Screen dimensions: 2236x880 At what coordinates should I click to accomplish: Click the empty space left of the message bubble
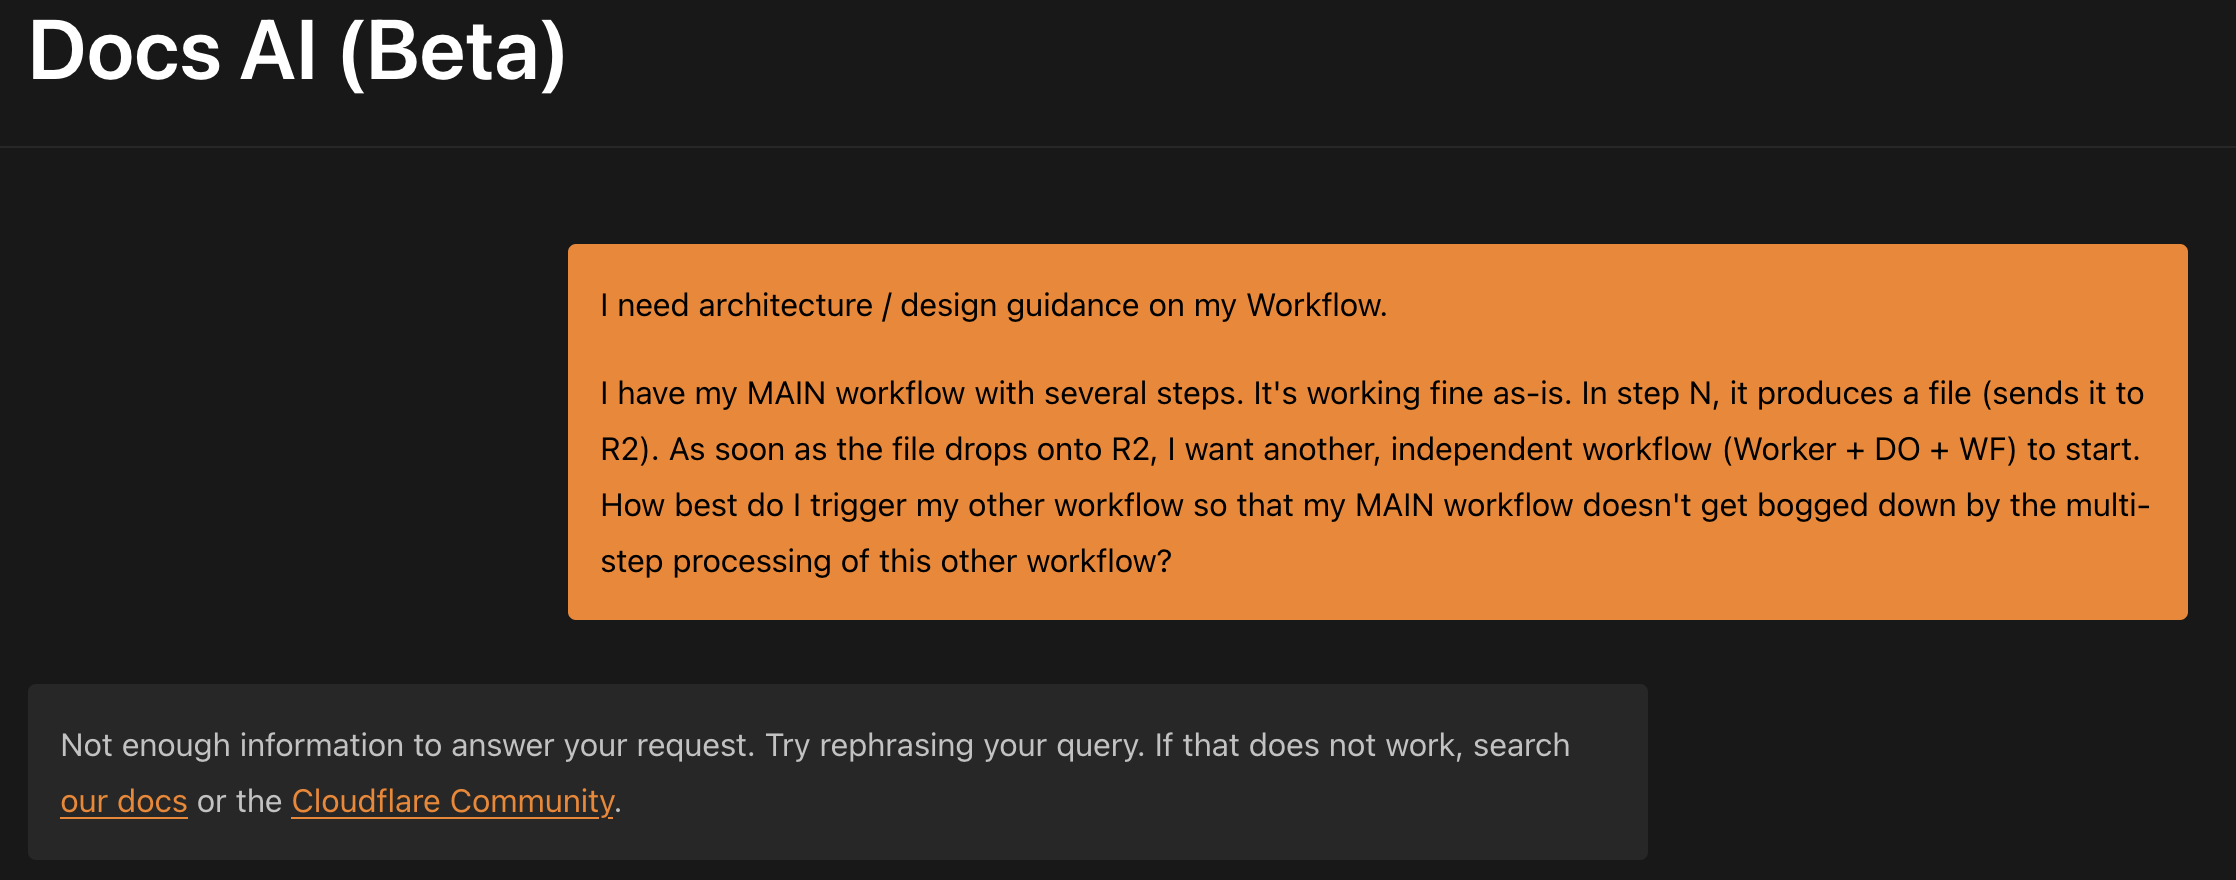click(x=280, y=430)
